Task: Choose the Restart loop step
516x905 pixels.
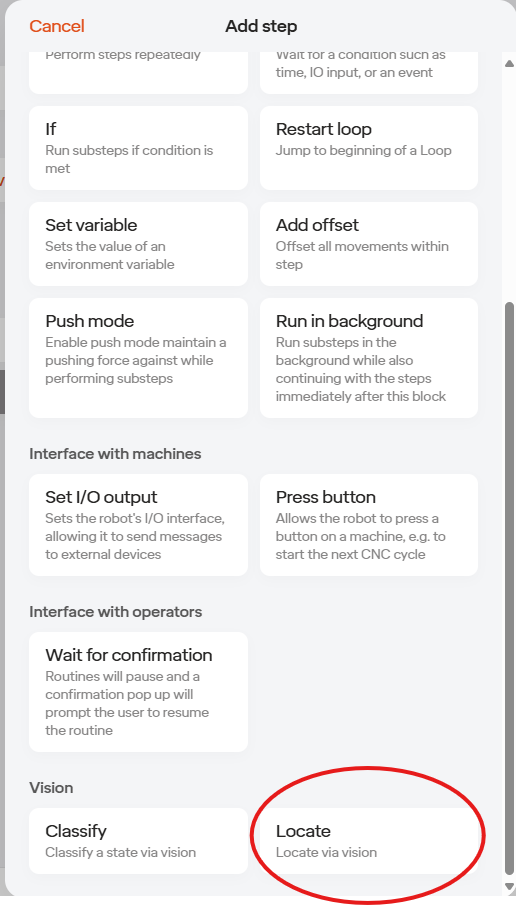Action: [x=369, y=148]
